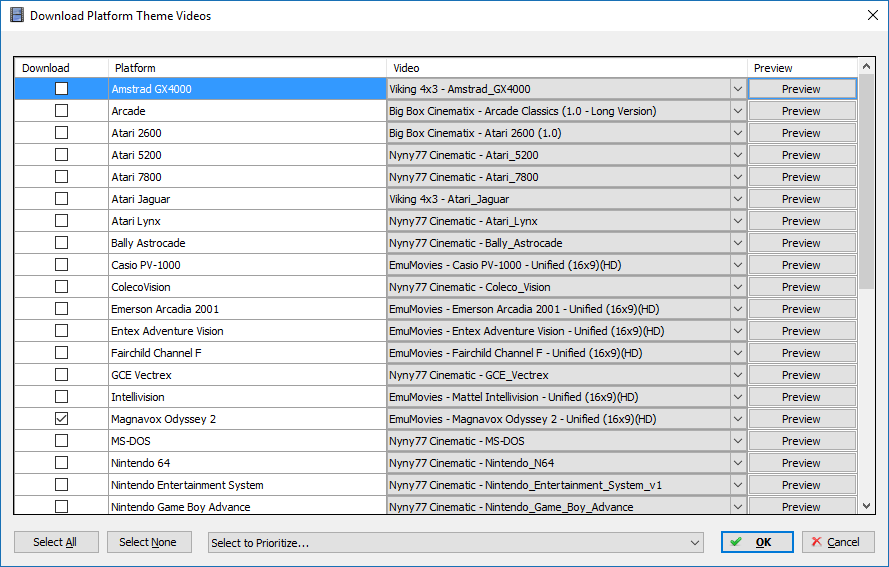Preview the GCE Vectrex video
This screenshot has width=889, height=567.
pyautogui.click(x=802, y=375)
